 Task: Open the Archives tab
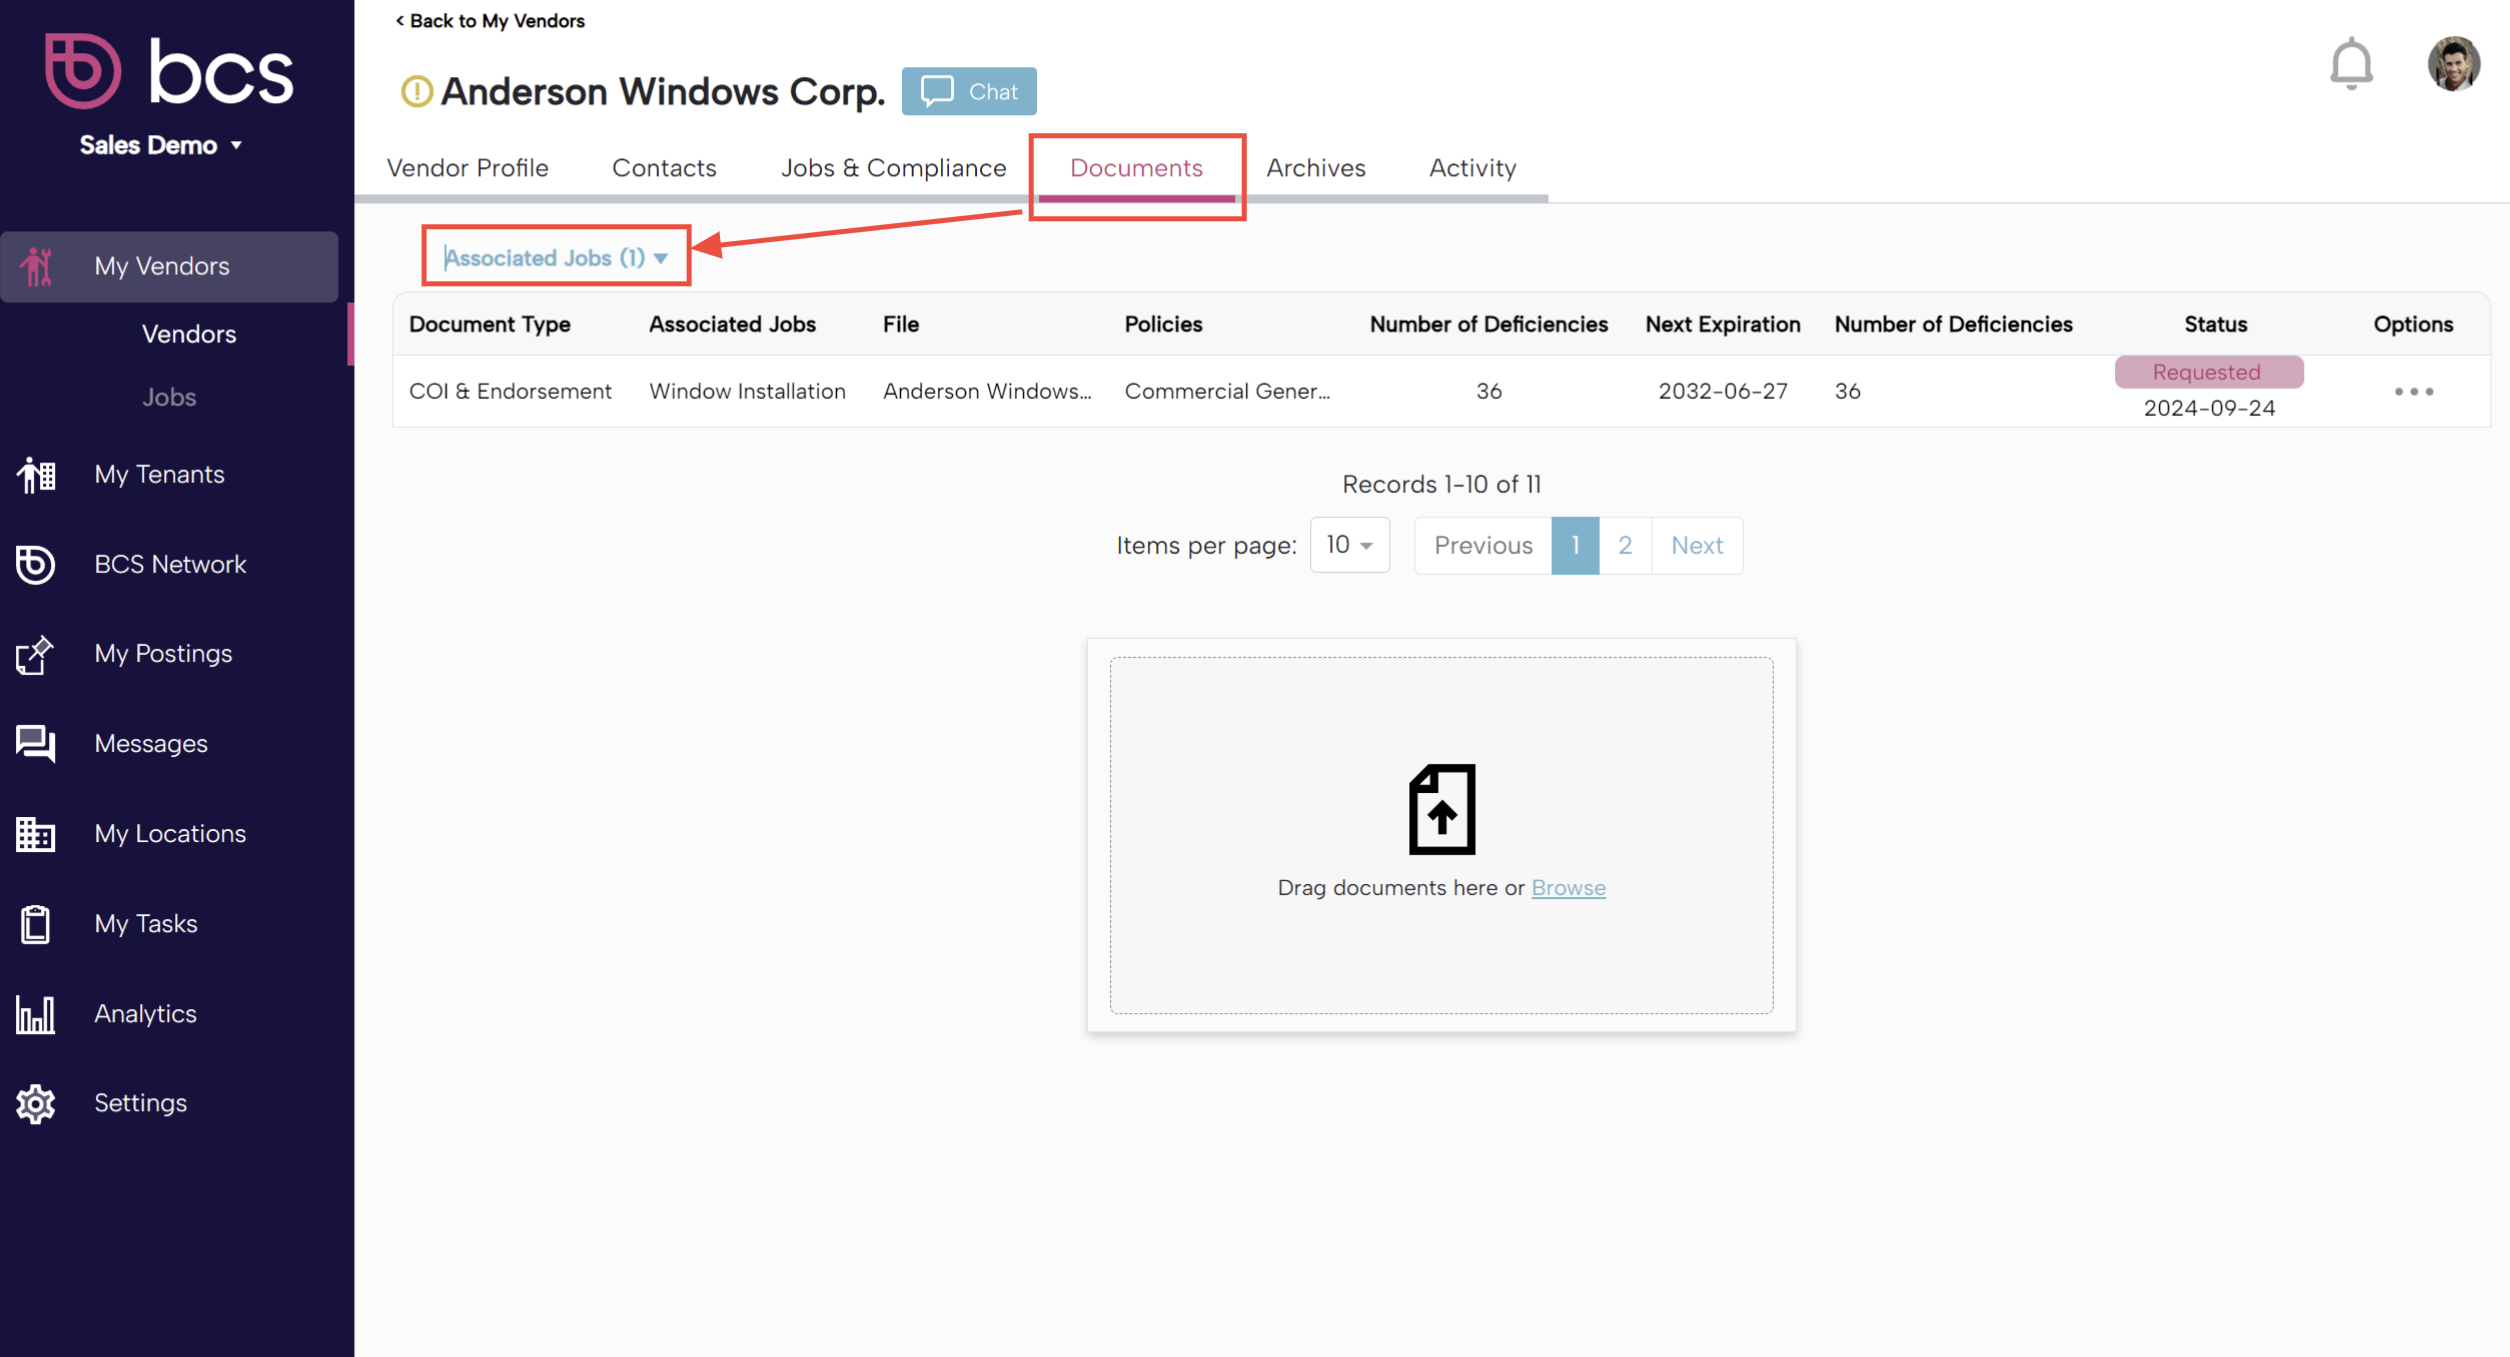pos(1315,168)
